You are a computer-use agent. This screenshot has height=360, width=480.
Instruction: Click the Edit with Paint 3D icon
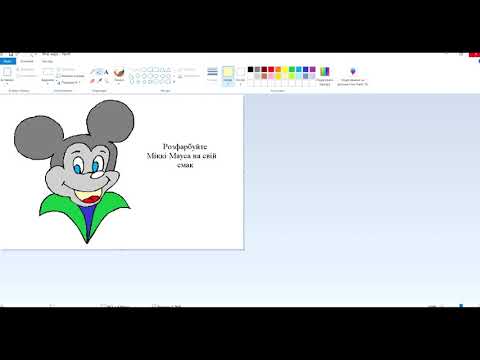(x=353, y=71)
